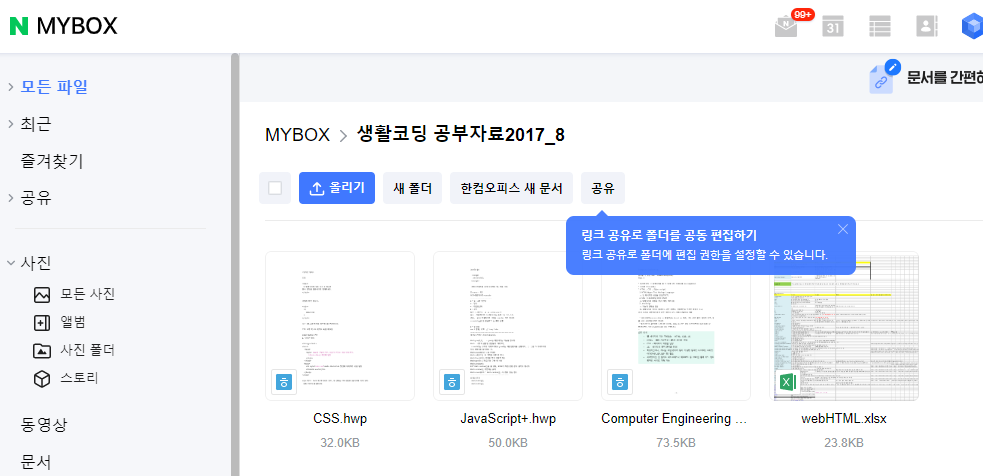This screenshot has height=476, width=983.
Task: Open 공유 in the sidebar
Action: (36, 198)
